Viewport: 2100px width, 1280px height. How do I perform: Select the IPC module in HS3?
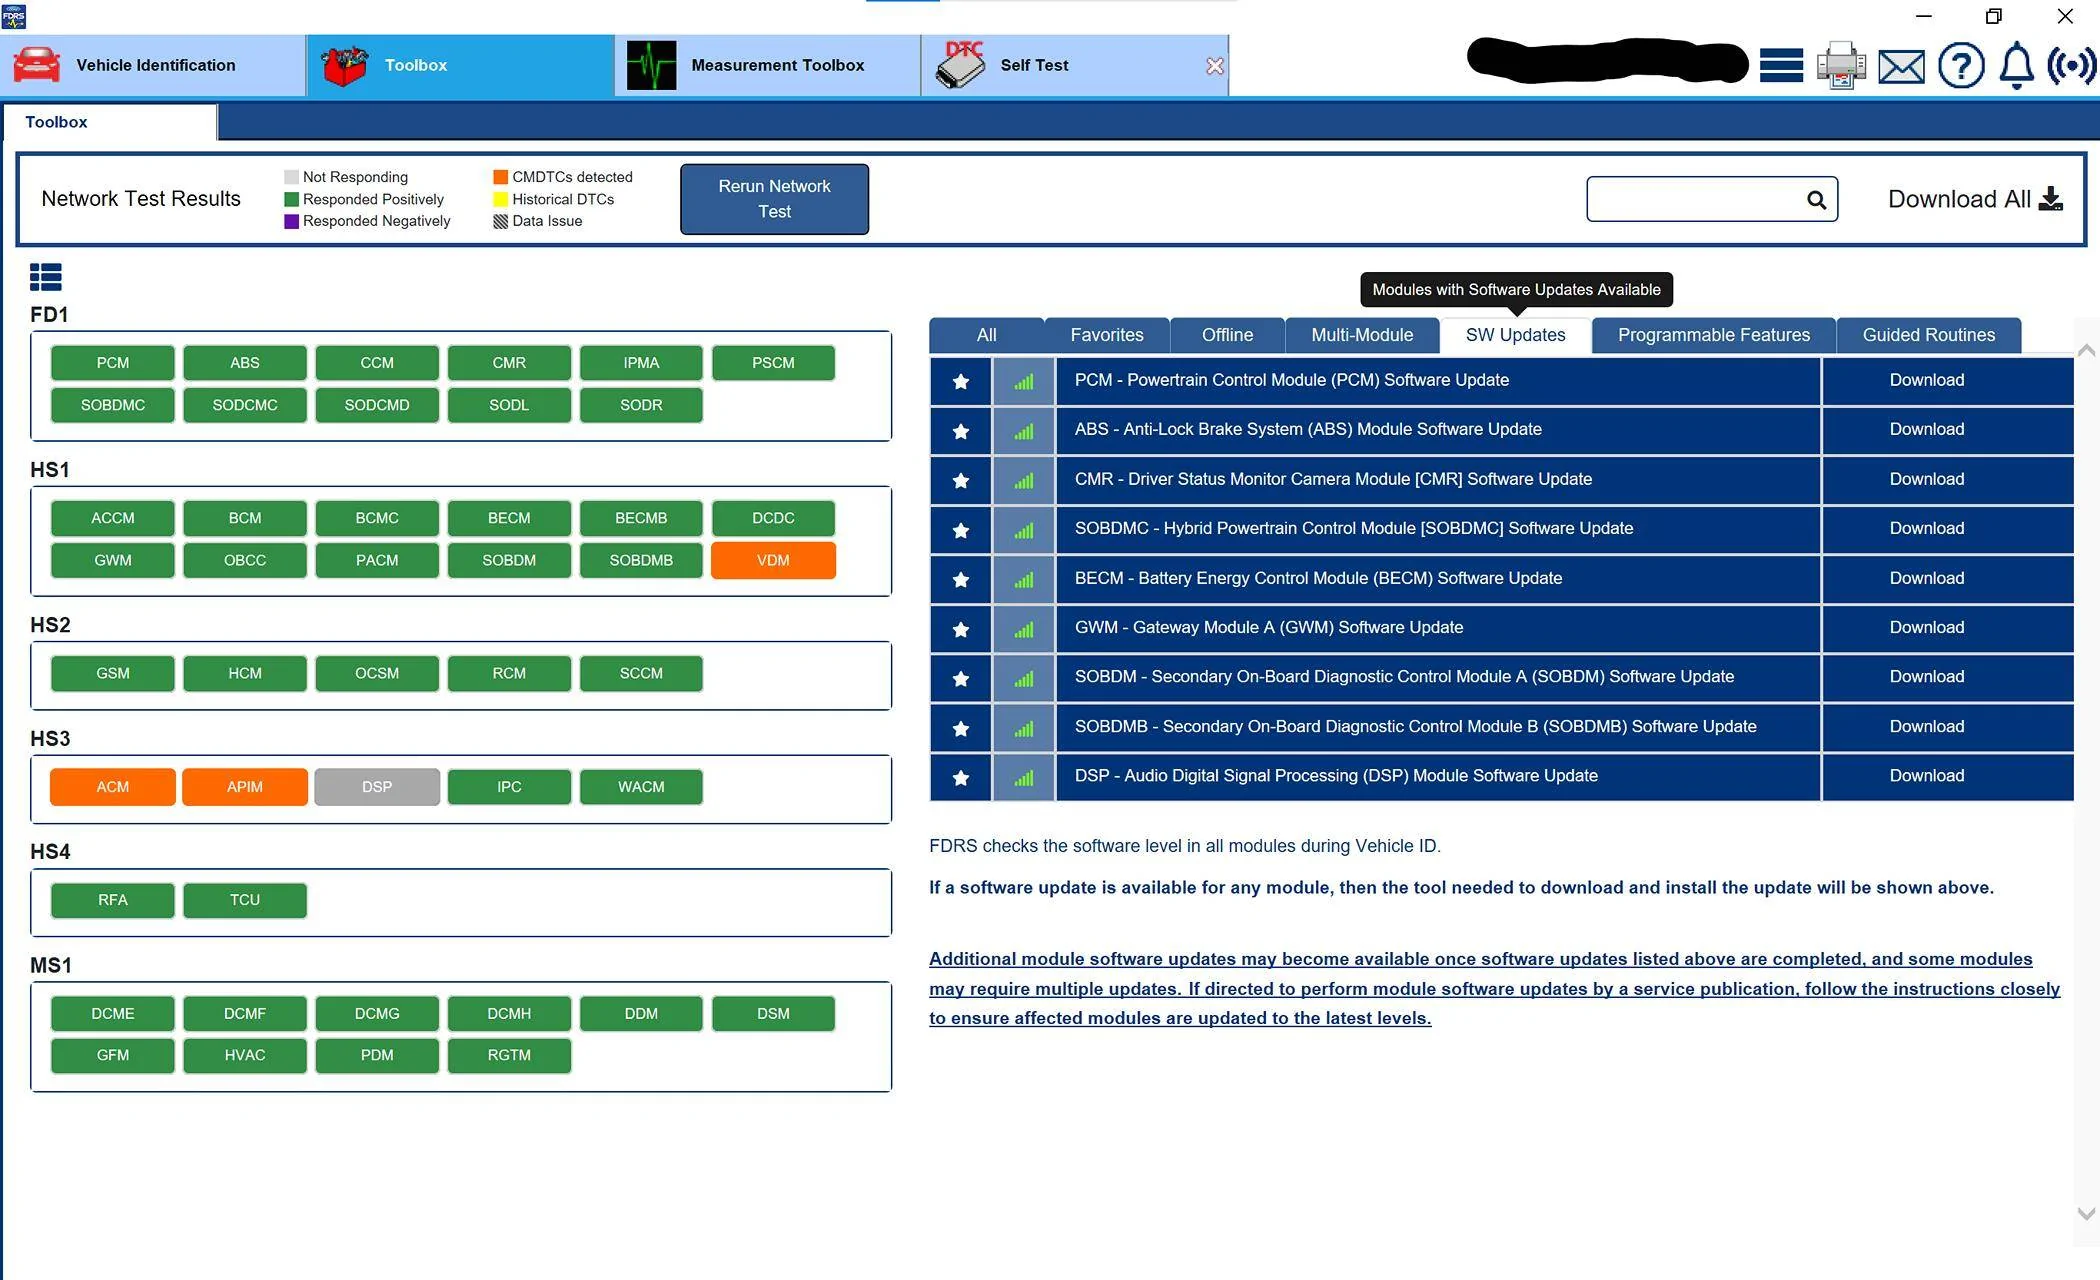509,787
